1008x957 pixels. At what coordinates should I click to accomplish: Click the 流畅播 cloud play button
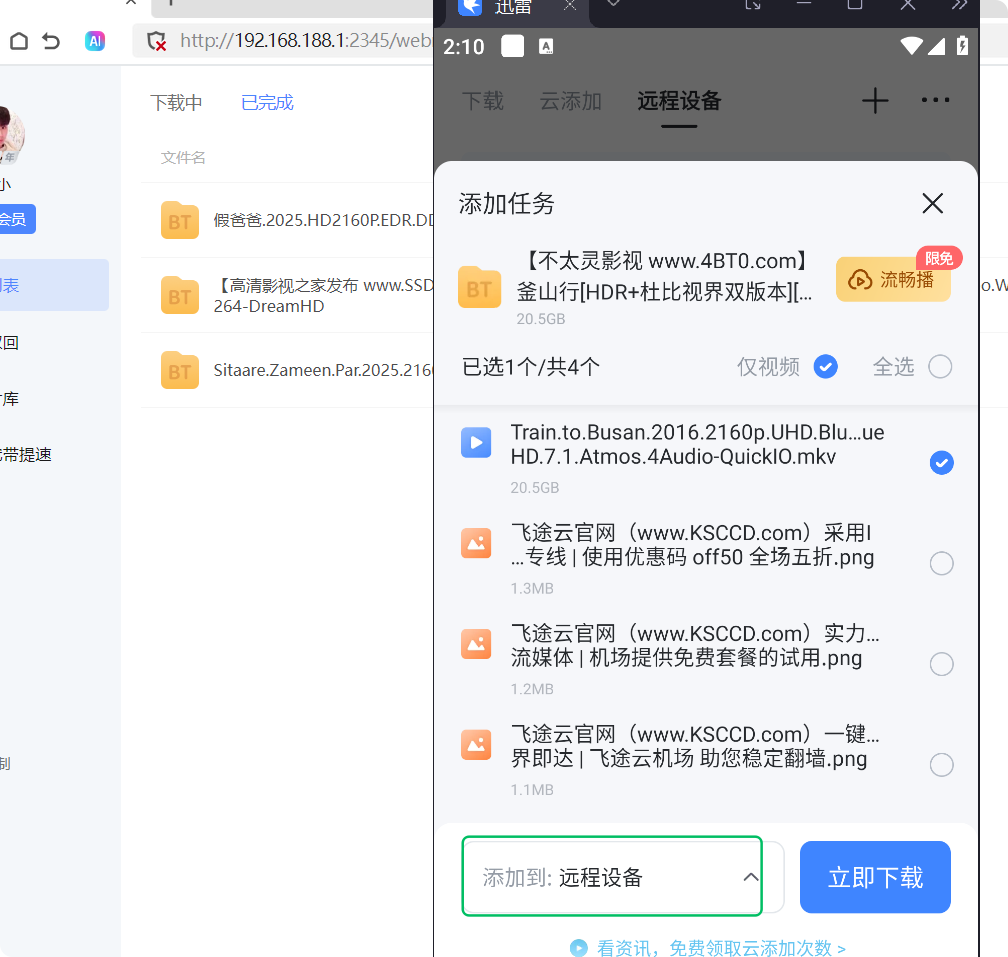point(894,280)
